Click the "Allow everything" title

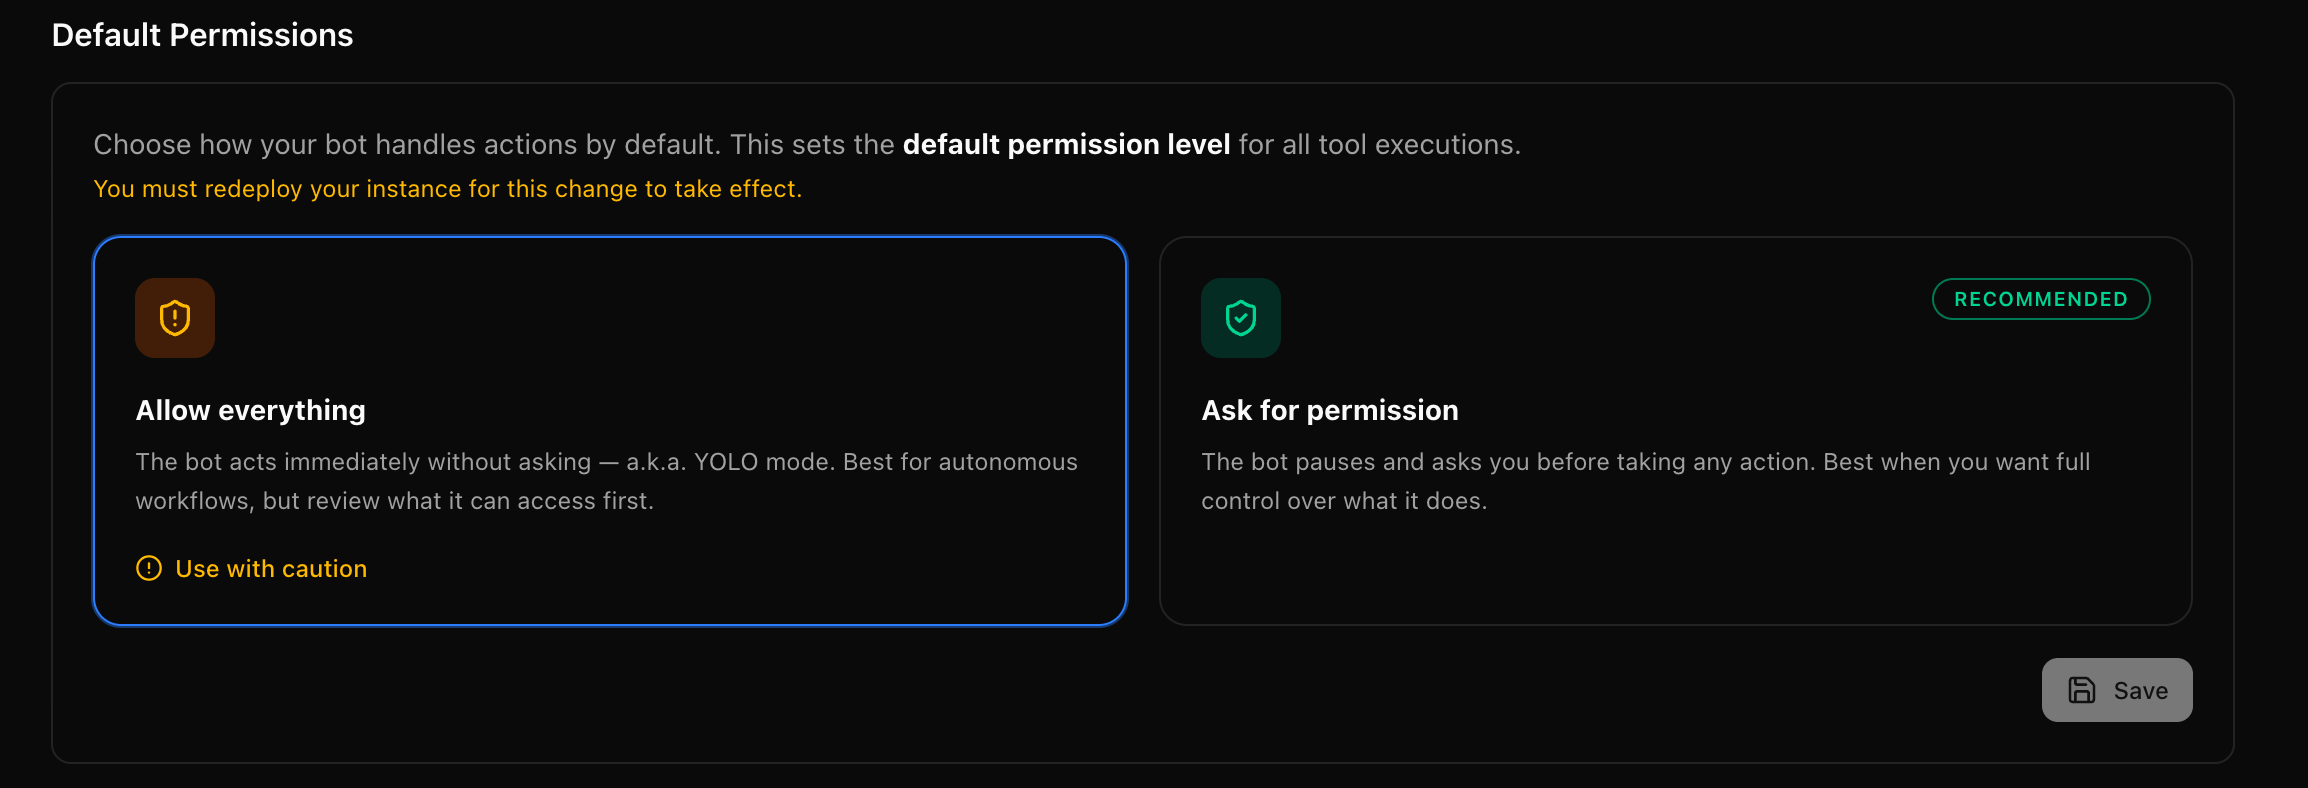click(x=251, y=410)
